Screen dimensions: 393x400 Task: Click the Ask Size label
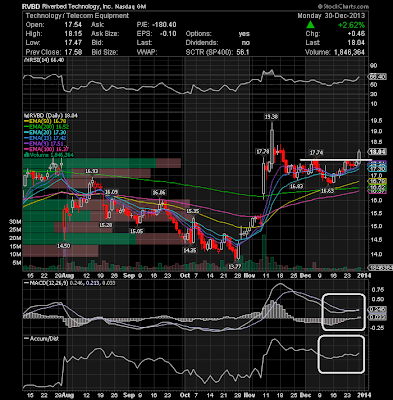coord(104,34)
